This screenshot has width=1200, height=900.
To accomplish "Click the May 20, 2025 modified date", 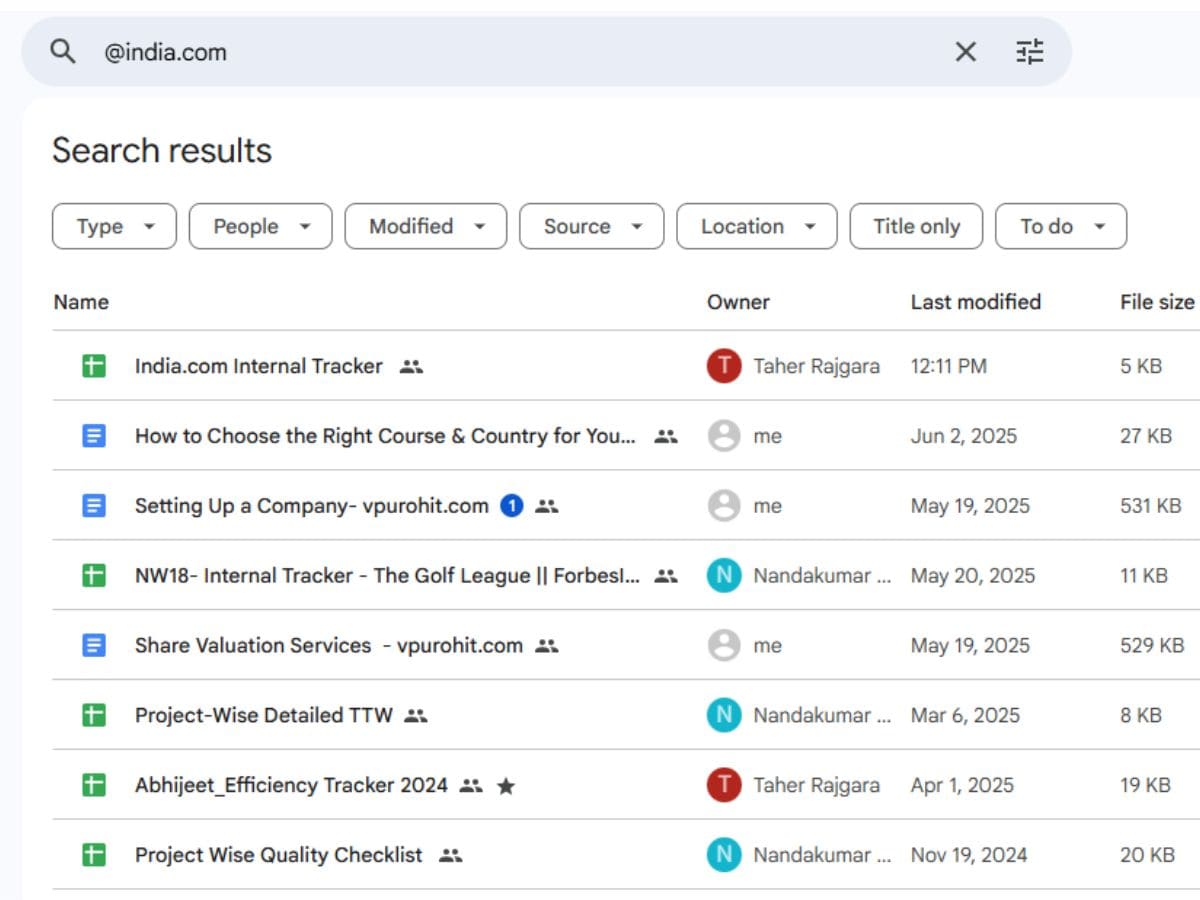I will coord(972,576).
